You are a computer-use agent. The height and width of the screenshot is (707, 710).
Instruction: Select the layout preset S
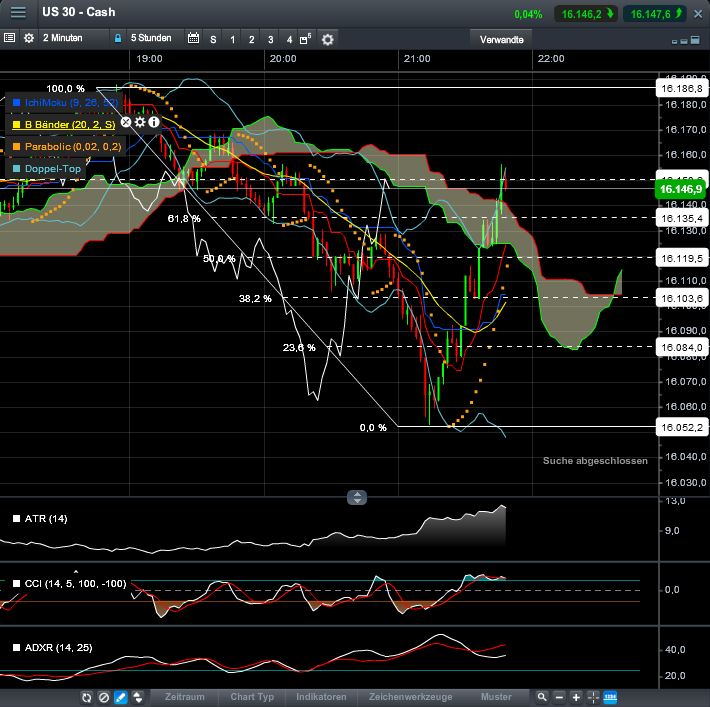coord(213,40)
